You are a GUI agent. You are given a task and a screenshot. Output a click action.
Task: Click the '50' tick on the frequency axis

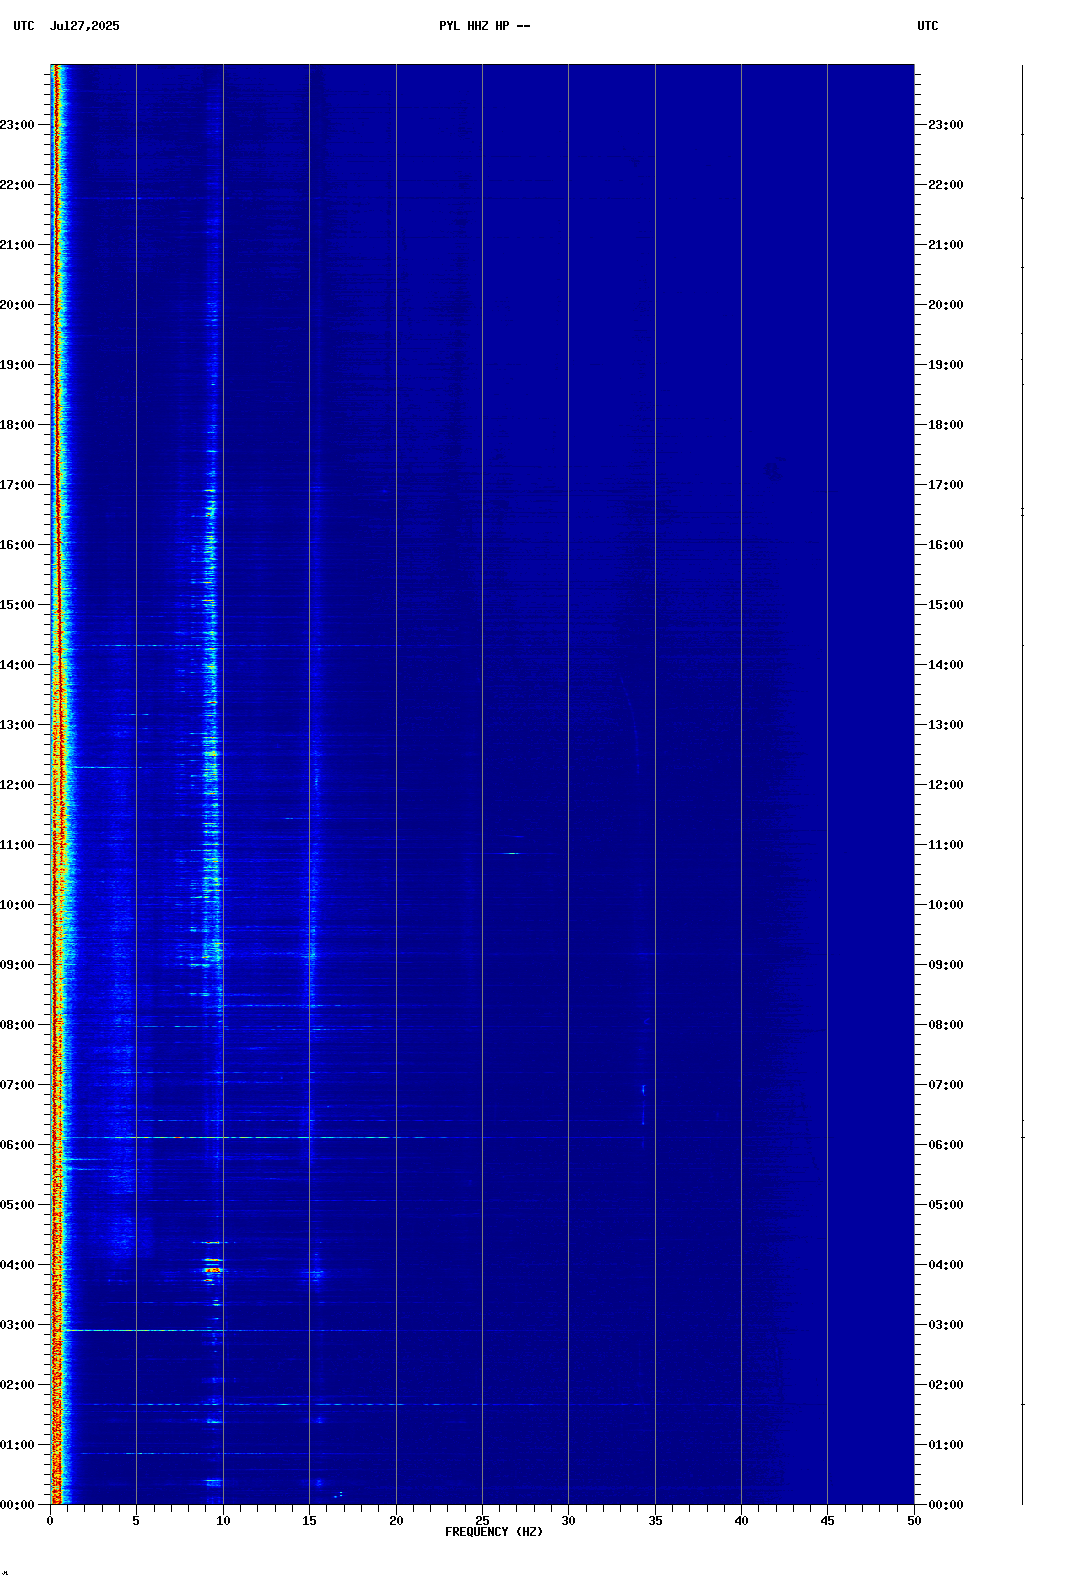(914, 1521)
